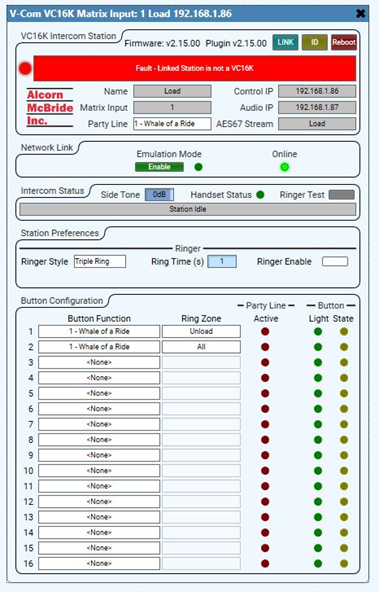Open the Party Line dropdown
This screenshot has height=592, width=379.
click(172, 124)
